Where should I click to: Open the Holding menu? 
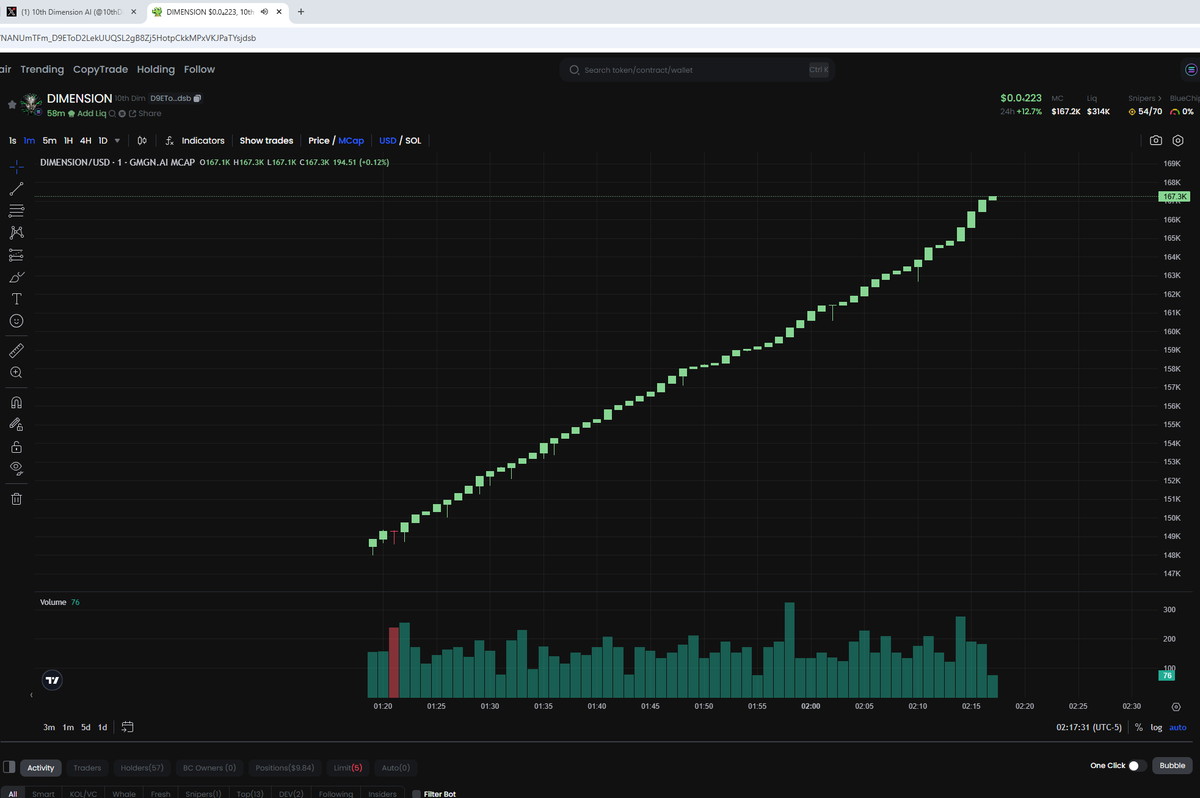coord(156,70)
